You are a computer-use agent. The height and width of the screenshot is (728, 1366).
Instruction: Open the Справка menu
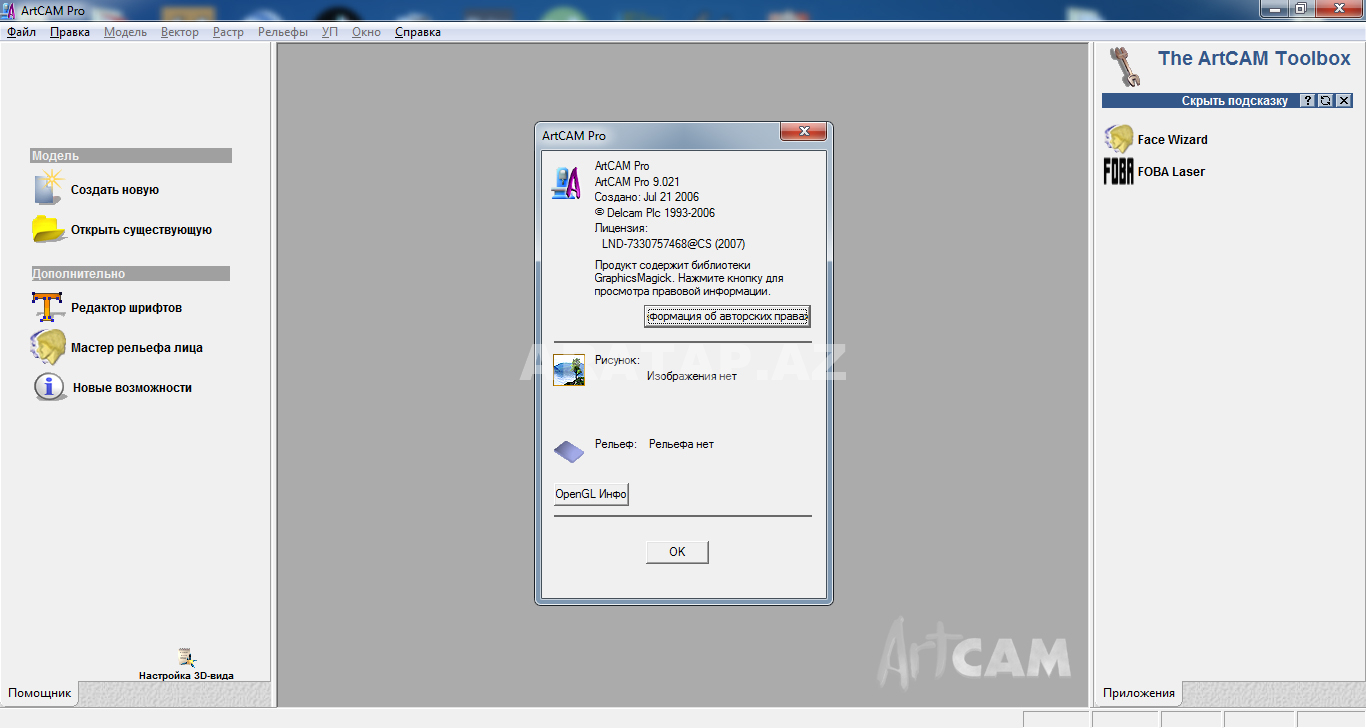coord(418,32)
